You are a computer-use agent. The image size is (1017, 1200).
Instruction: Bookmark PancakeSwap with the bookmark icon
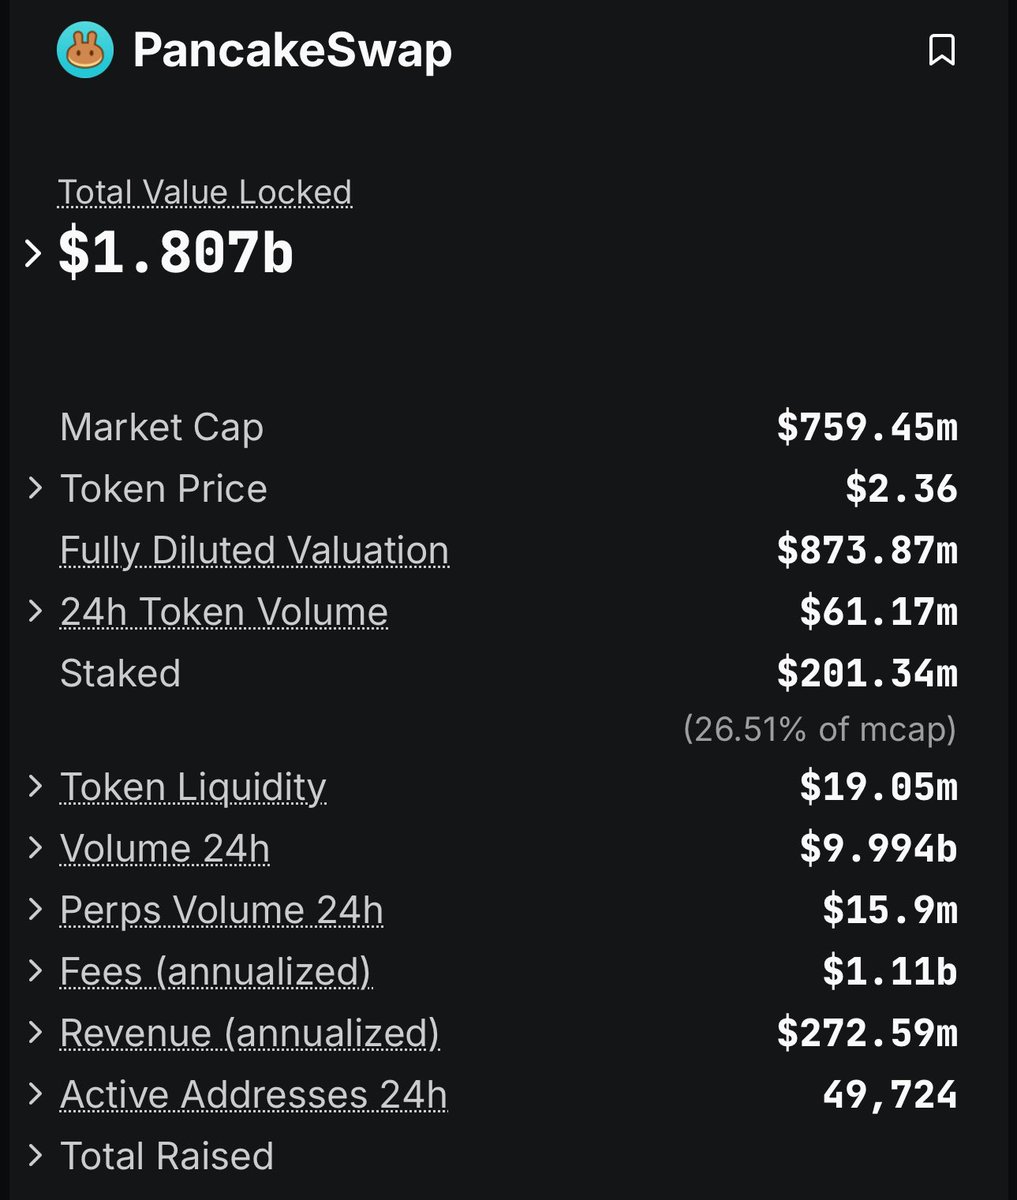click(942, 50)
